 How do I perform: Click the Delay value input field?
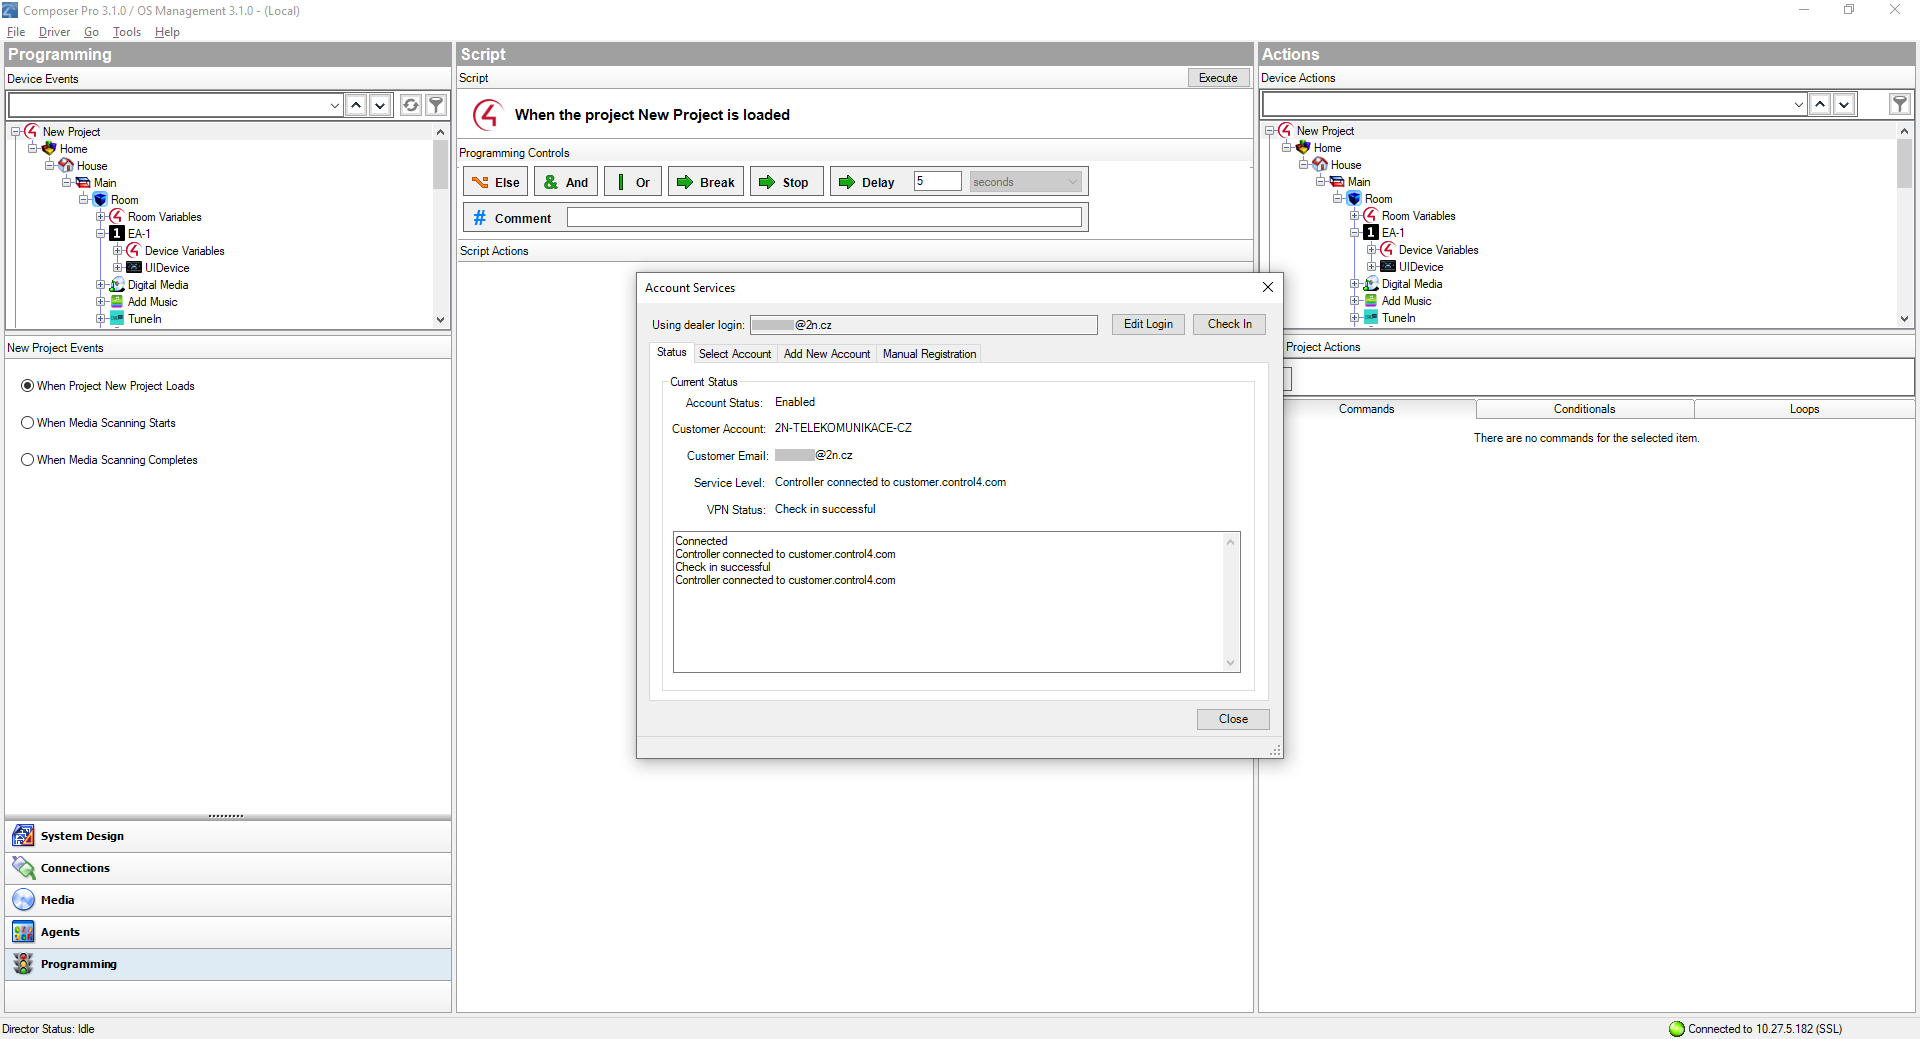(937, 181)
